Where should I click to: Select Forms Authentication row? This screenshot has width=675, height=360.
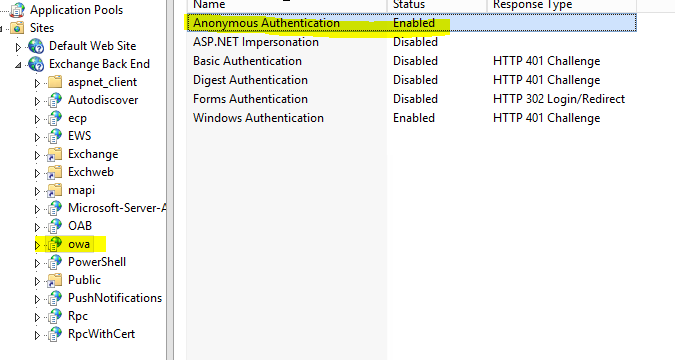[412, 99]
